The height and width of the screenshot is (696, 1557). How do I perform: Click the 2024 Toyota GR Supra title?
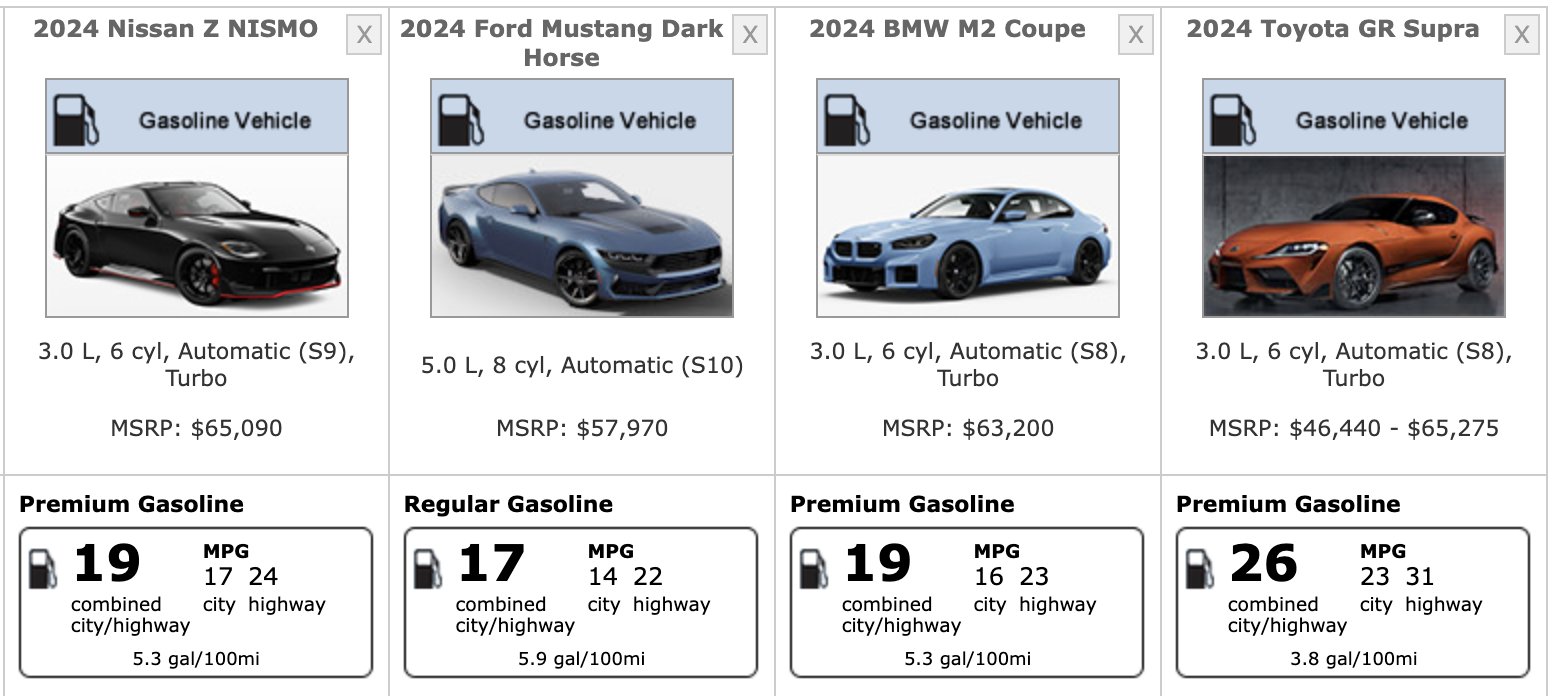point(1332,29)
